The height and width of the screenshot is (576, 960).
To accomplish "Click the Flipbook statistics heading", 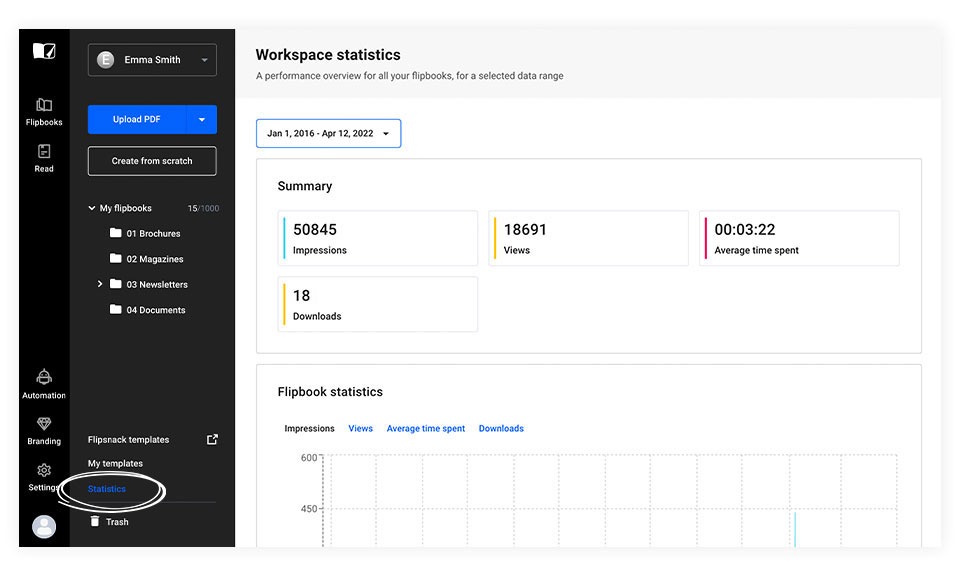I will tap(330, 392).
